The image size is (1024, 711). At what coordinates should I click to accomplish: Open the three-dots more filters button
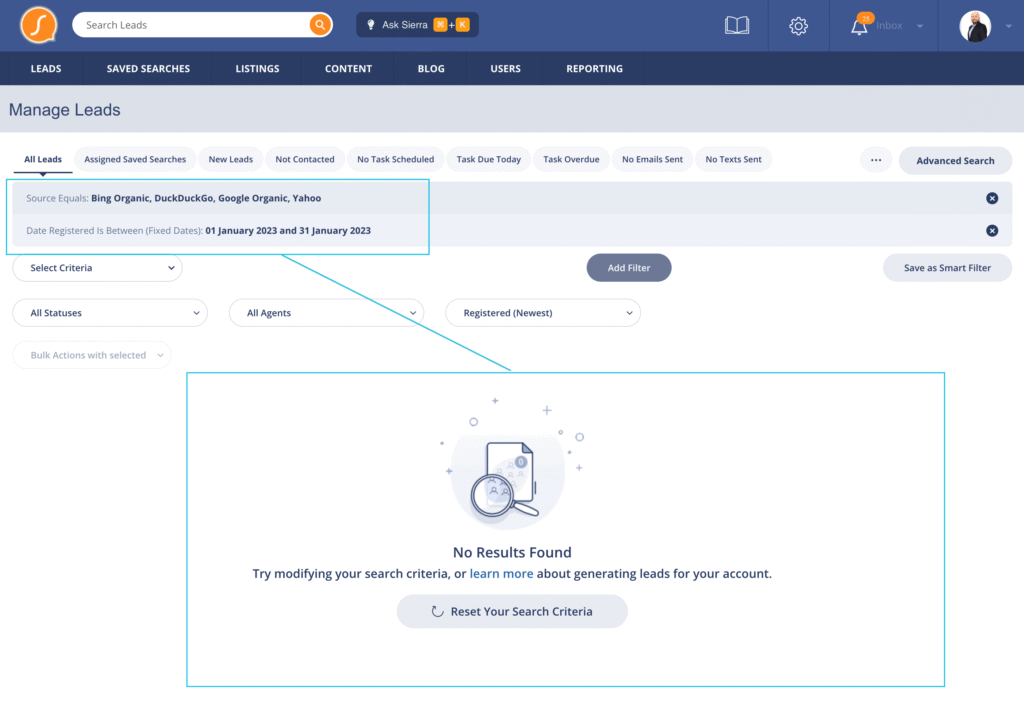(x=876, y=160)
